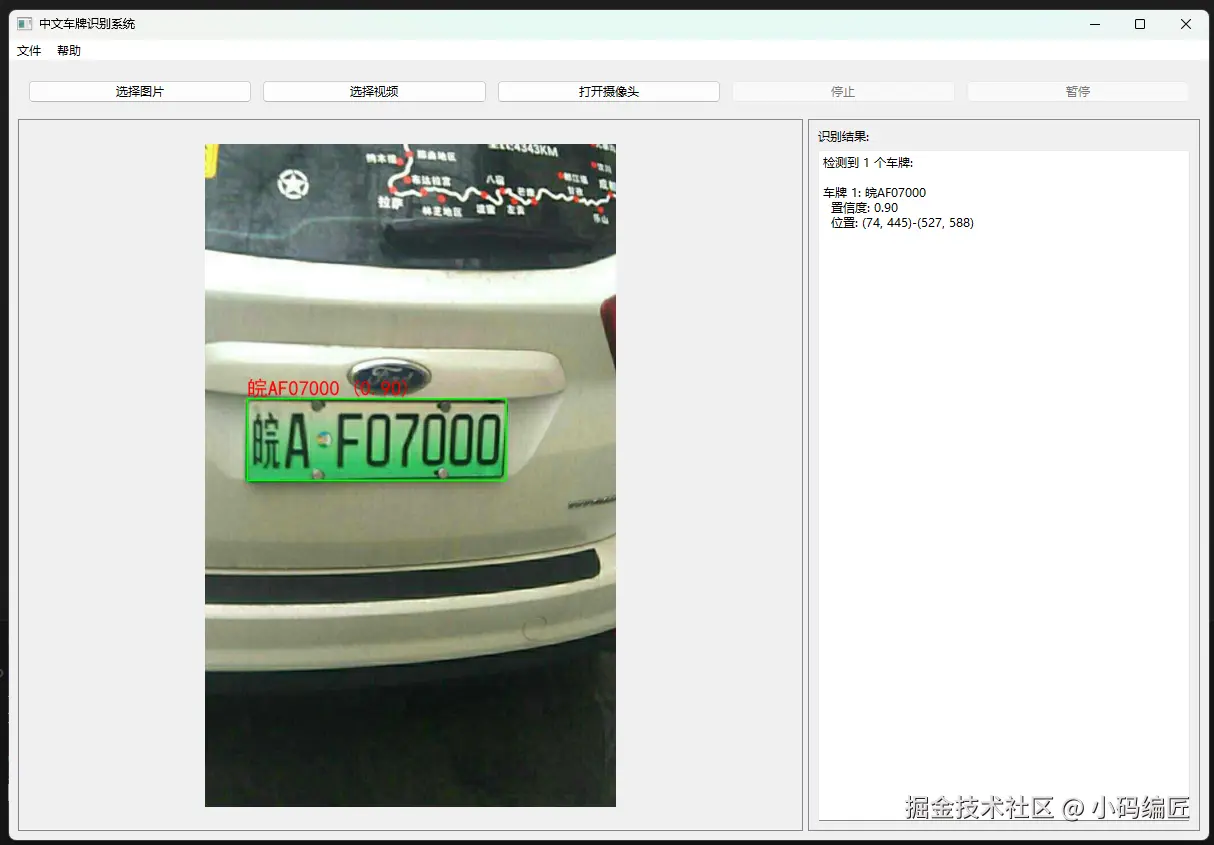This screenshot has height=845, width=1214.
Task: Open the 帮助 menu
Action: pos(68,50)
